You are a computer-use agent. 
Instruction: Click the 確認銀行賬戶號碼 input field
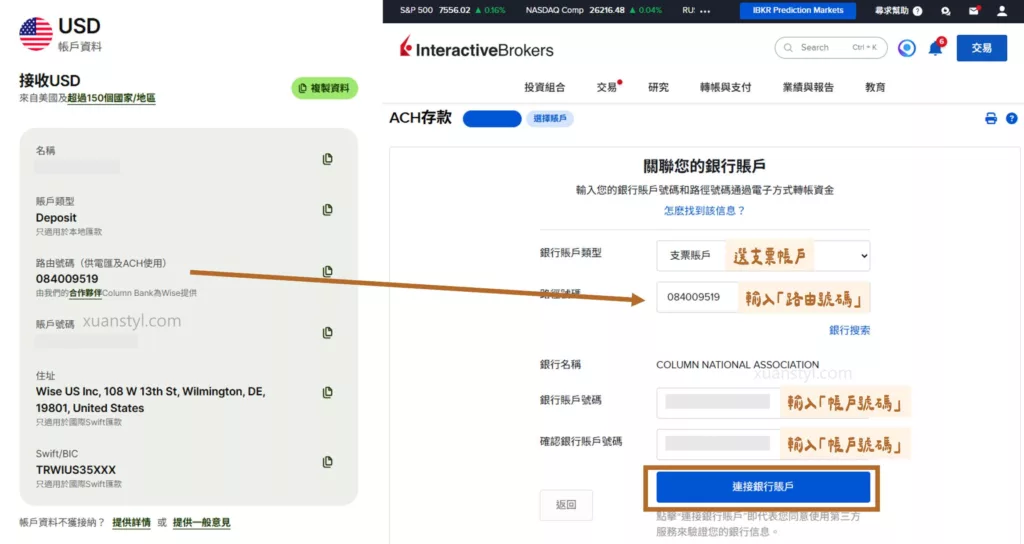point(763,444)
